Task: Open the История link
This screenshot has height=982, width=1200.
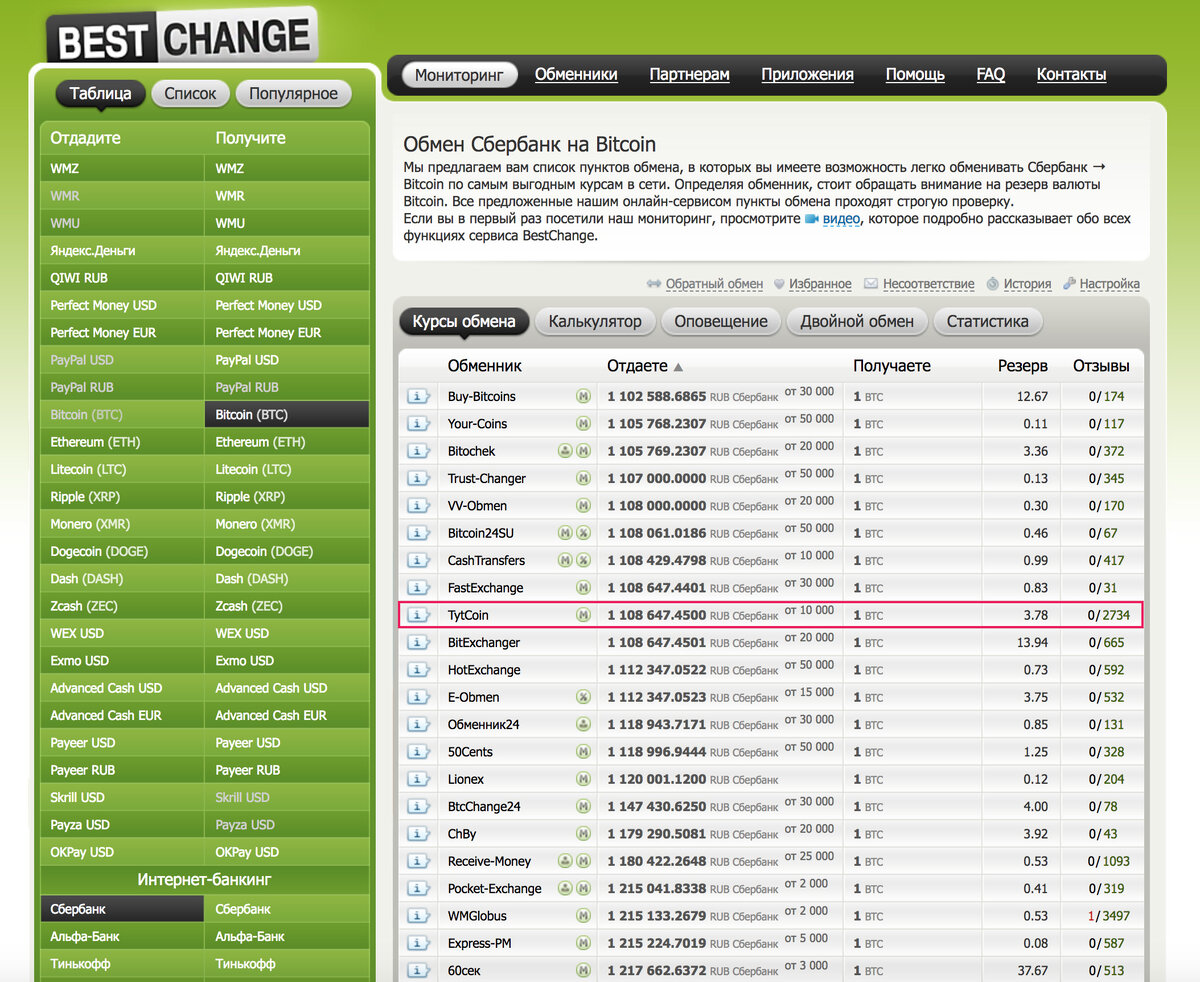Action: click(x=1027, y=284)
